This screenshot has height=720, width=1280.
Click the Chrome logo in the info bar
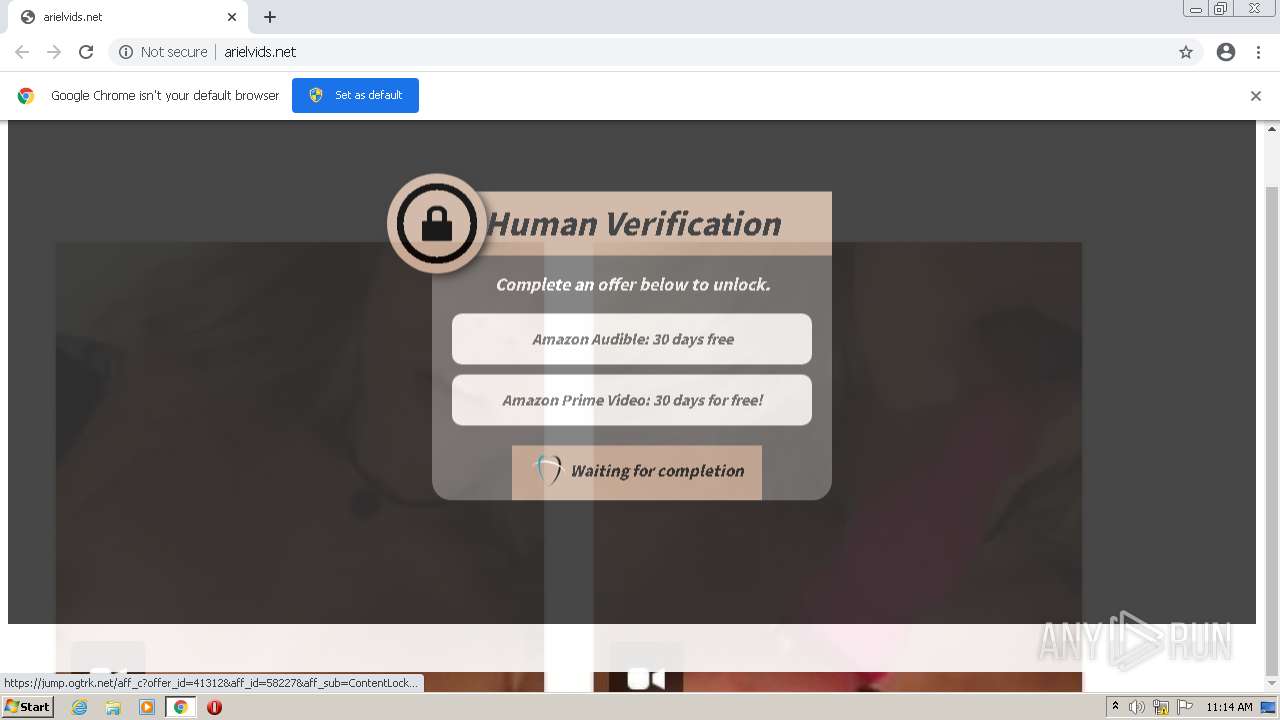[26, 96]
